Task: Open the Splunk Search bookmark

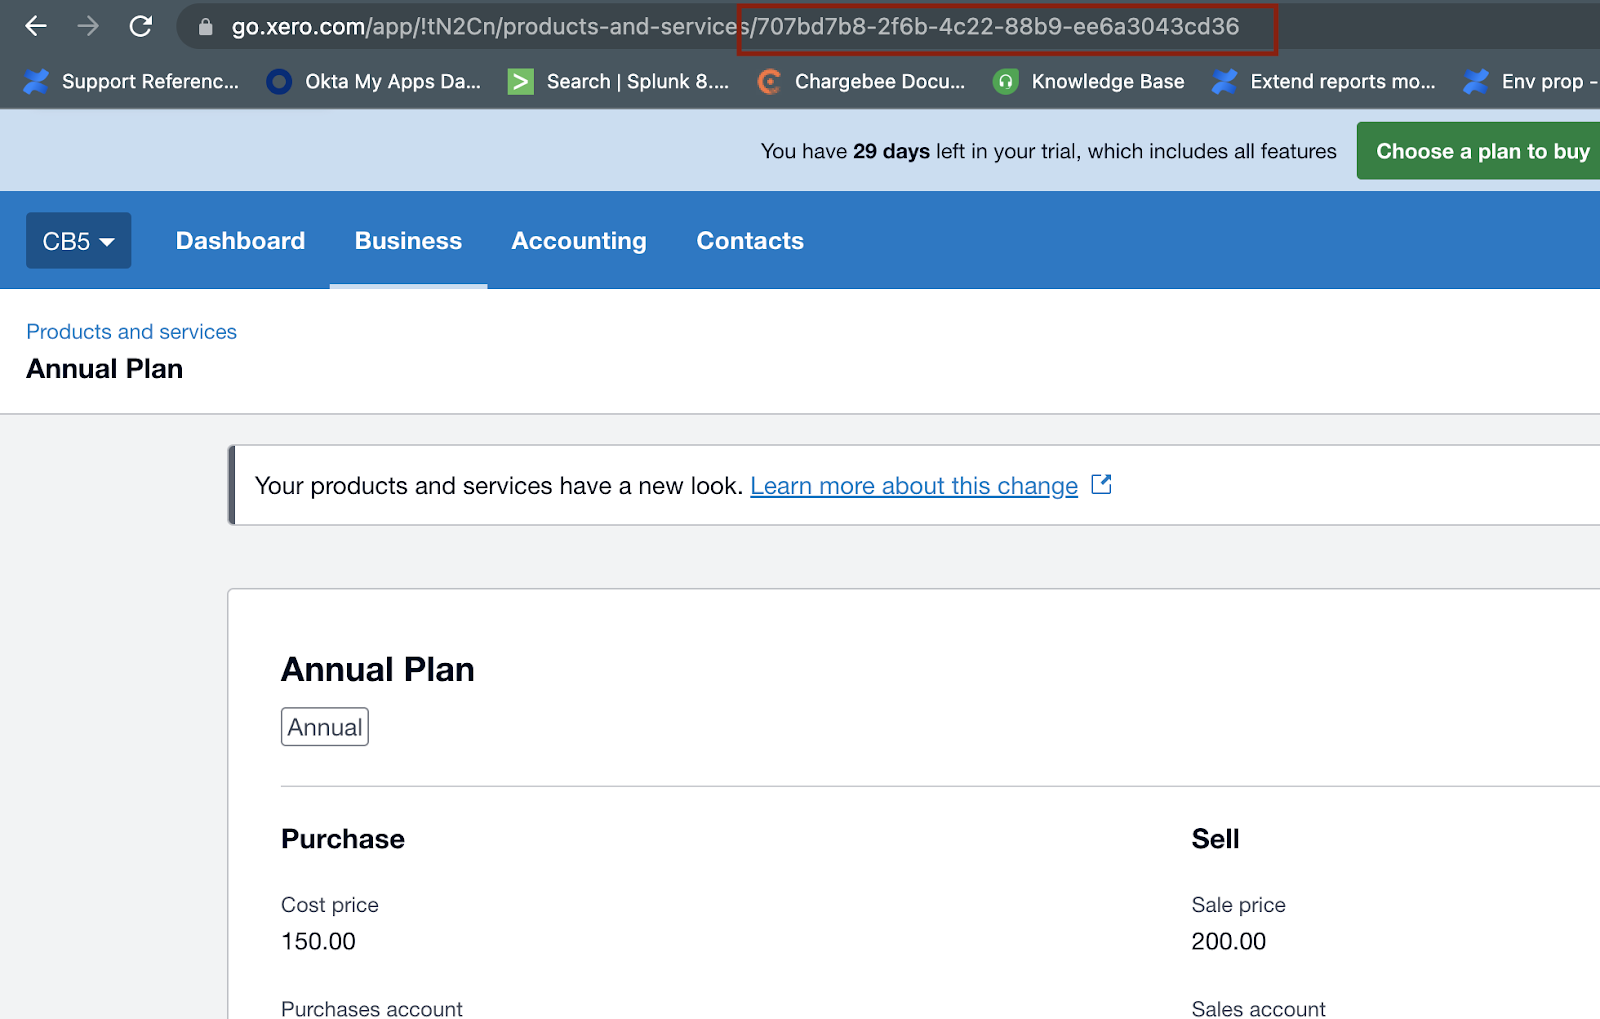Action: click(x=619, y=82)
